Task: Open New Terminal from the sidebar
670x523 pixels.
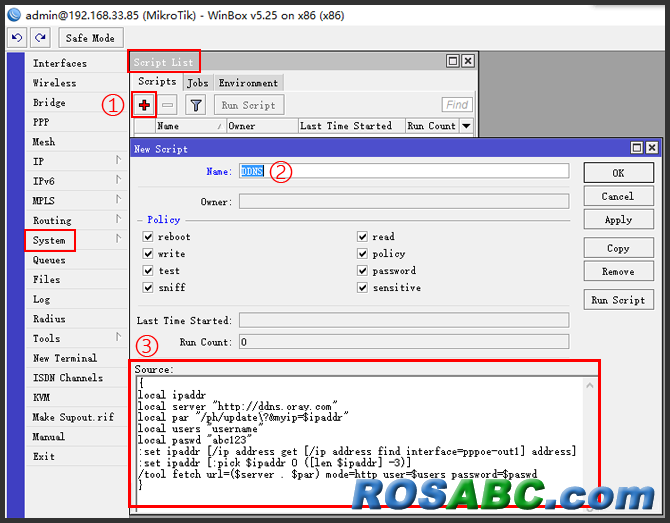Action: [x=76, y=358]
